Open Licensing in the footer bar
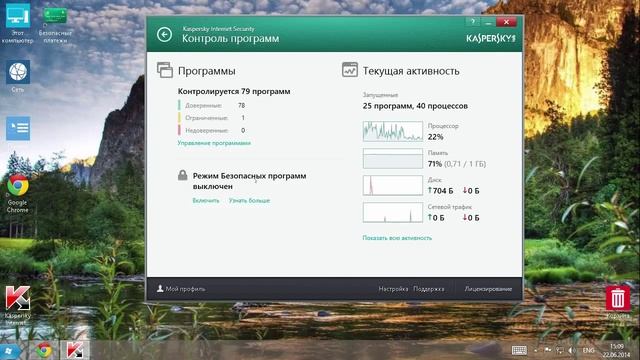Screen dimensions: 640x360 pyautogui.click(x=488, y=289)
